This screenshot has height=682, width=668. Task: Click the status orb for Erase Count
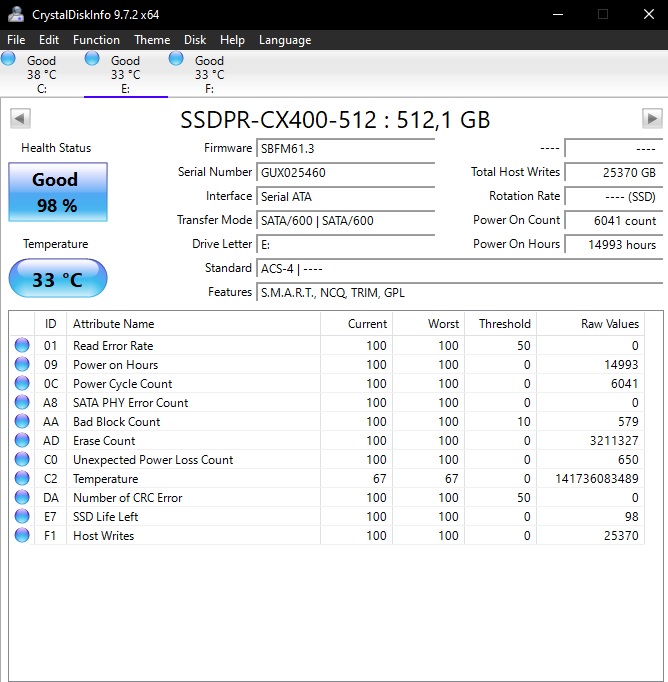tap(22, 440)
